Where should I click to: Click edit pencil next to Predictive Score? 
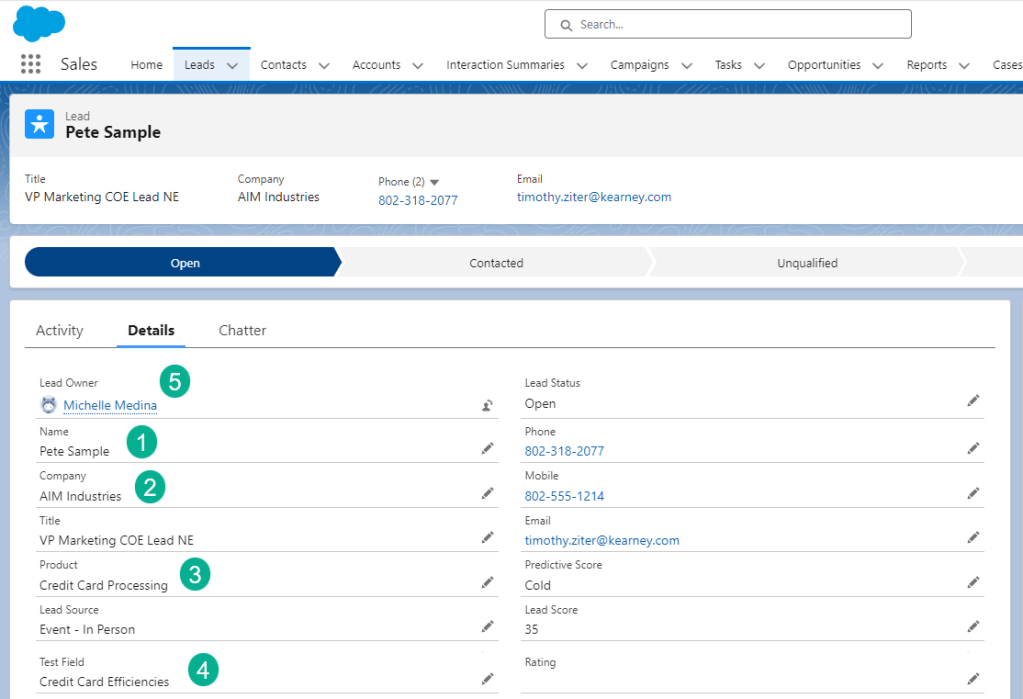click(973, 582)
